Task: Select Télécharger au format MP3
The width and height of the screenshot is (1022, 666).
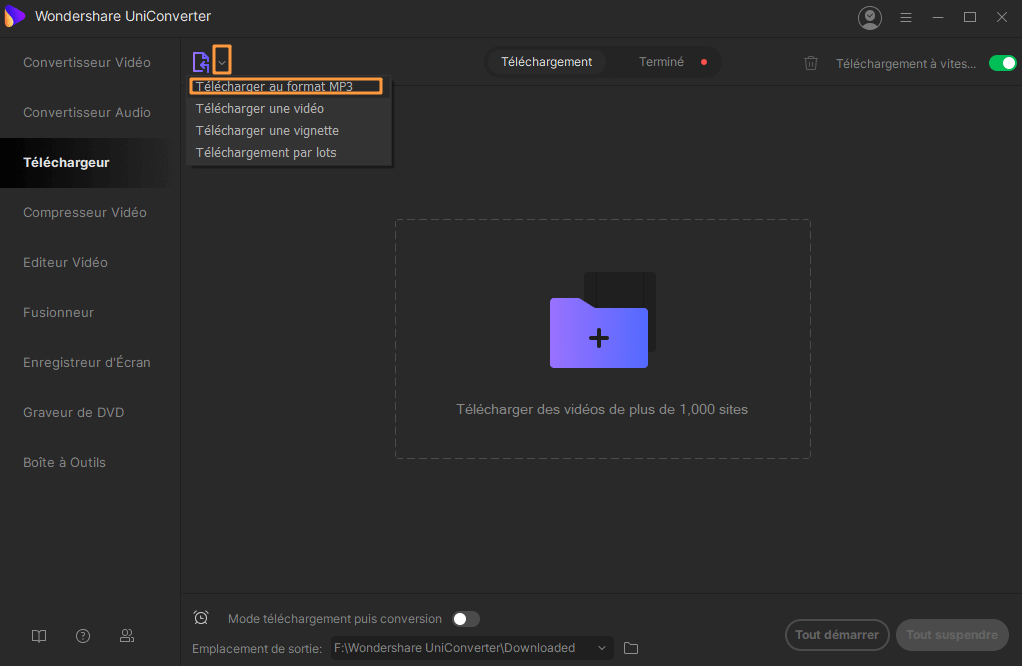Action: tap(275, 87)
